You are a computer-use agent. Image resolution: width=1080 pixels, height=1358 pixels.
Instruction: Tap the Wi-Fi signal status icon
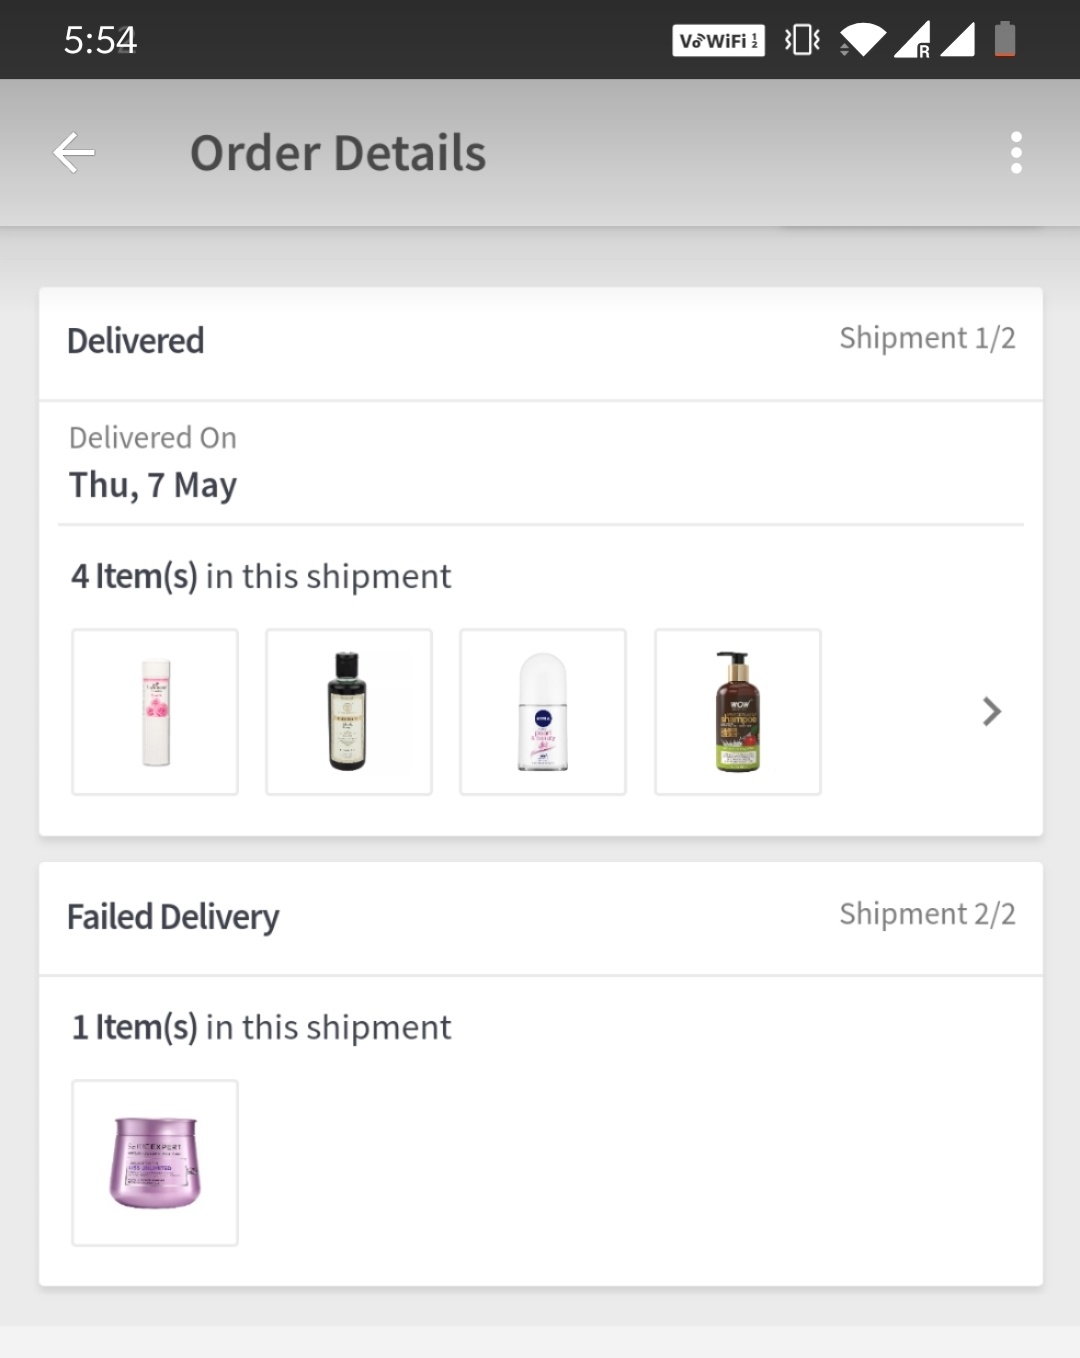point(862,40)
